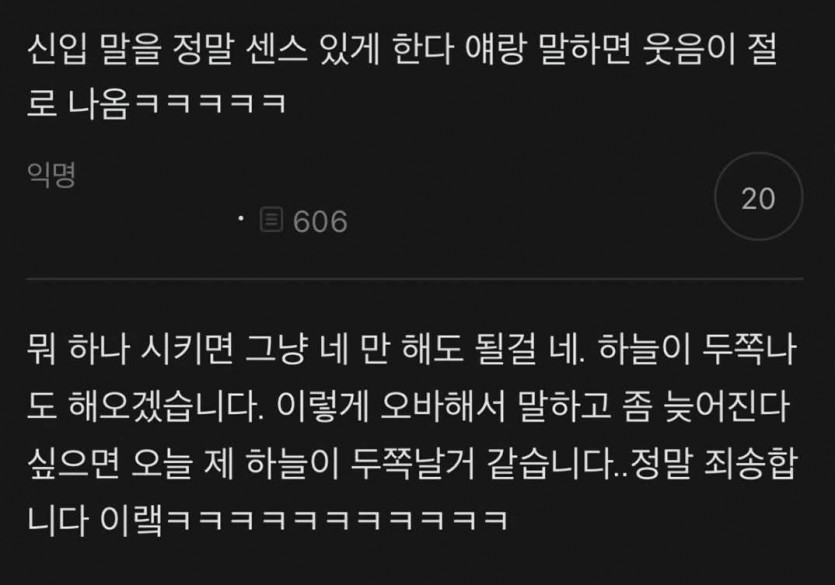
Task: Click final body line 니다 이랰ㅋㅋㅋ
Action: (x=267, y=520)
